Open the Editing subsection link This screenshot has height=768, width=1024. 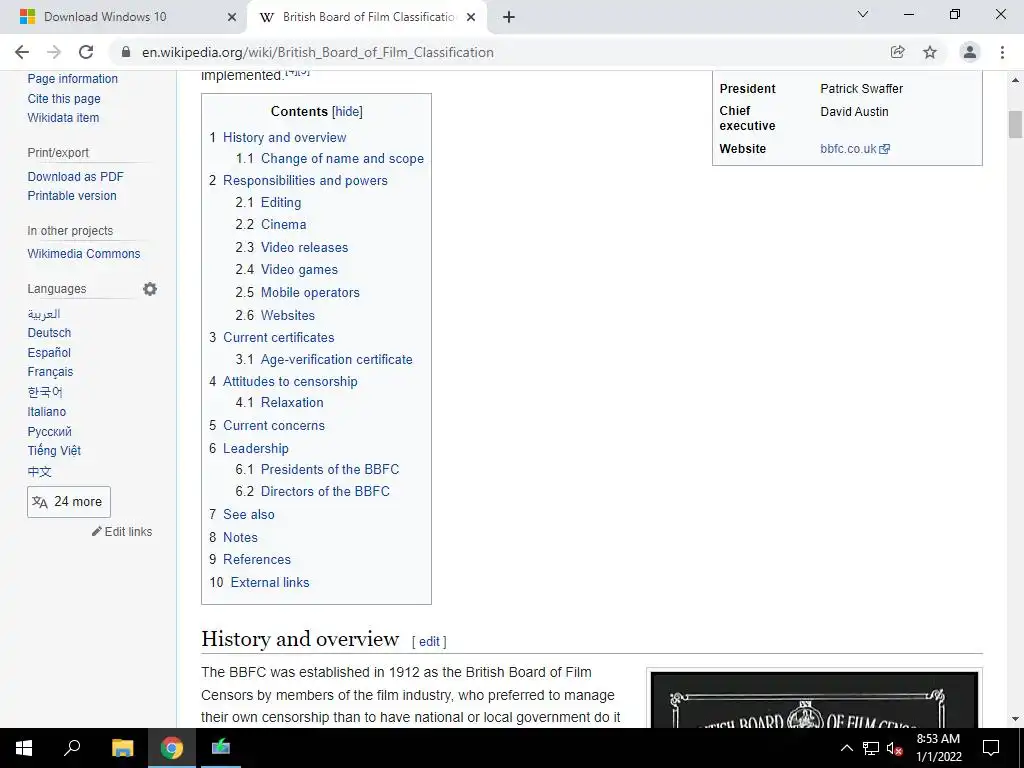coord(281,202)
